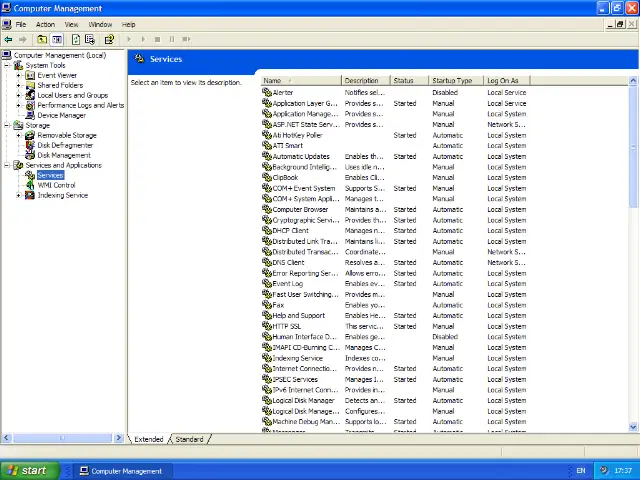
Task: Click the Up one level folder icon
Action: (42, 39)
